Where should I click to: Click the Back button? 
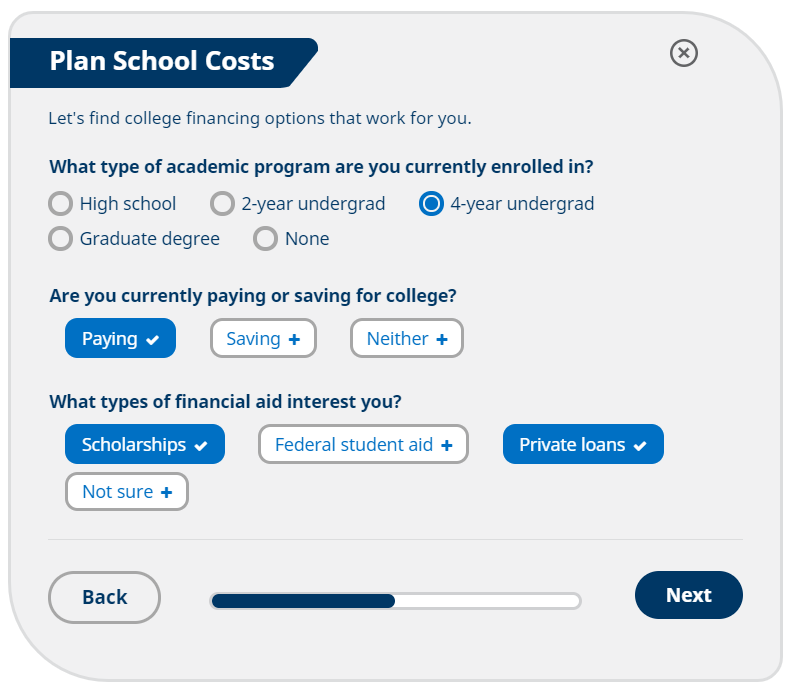tap(104, 597)
